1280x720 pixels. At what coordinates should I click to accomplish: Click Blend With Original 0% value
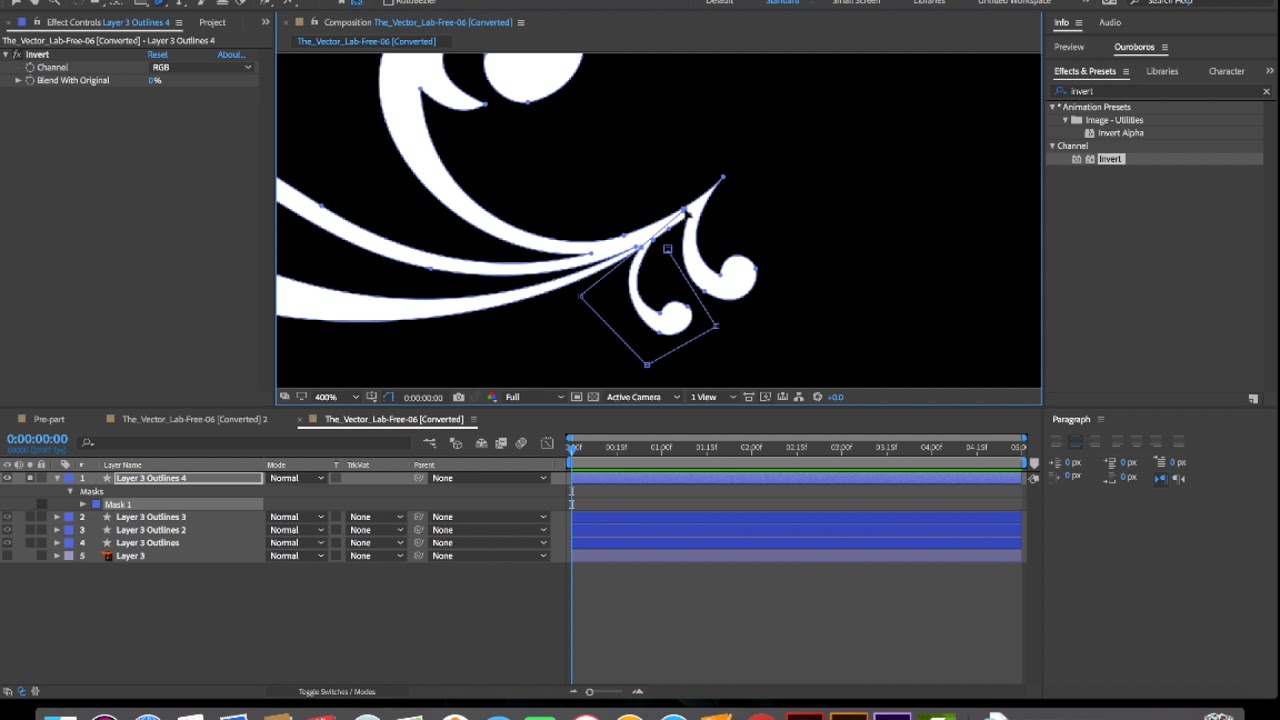(155, 80)
